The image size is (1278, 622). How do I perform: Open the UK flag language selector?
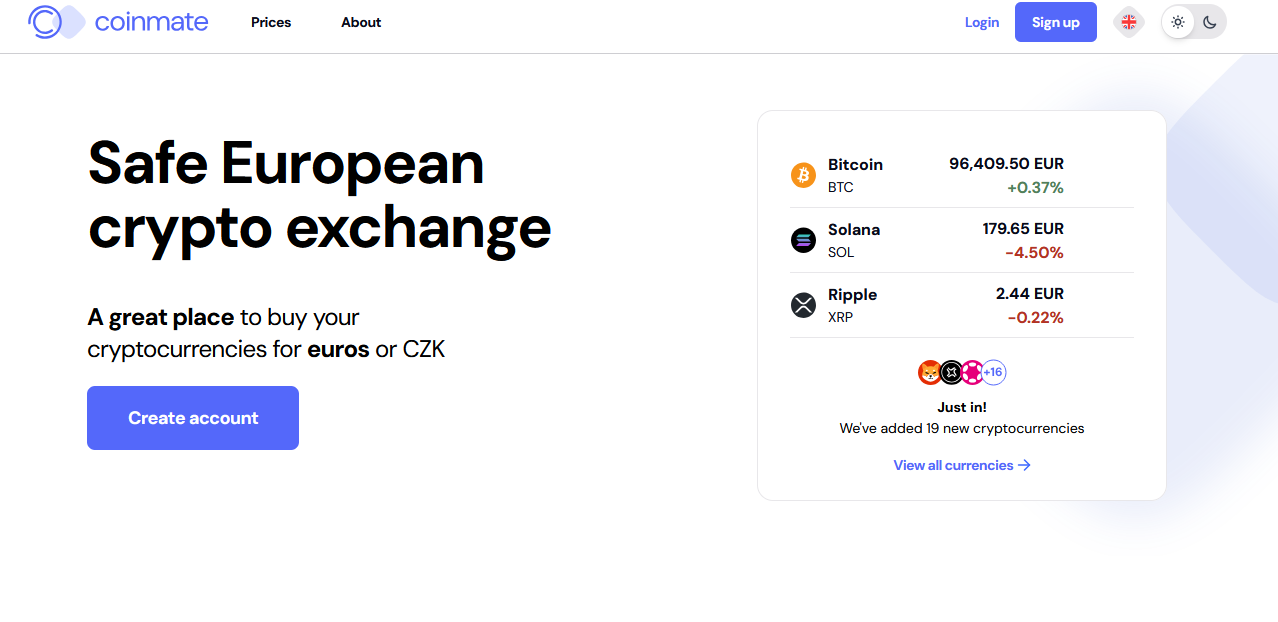point(1128,22)
